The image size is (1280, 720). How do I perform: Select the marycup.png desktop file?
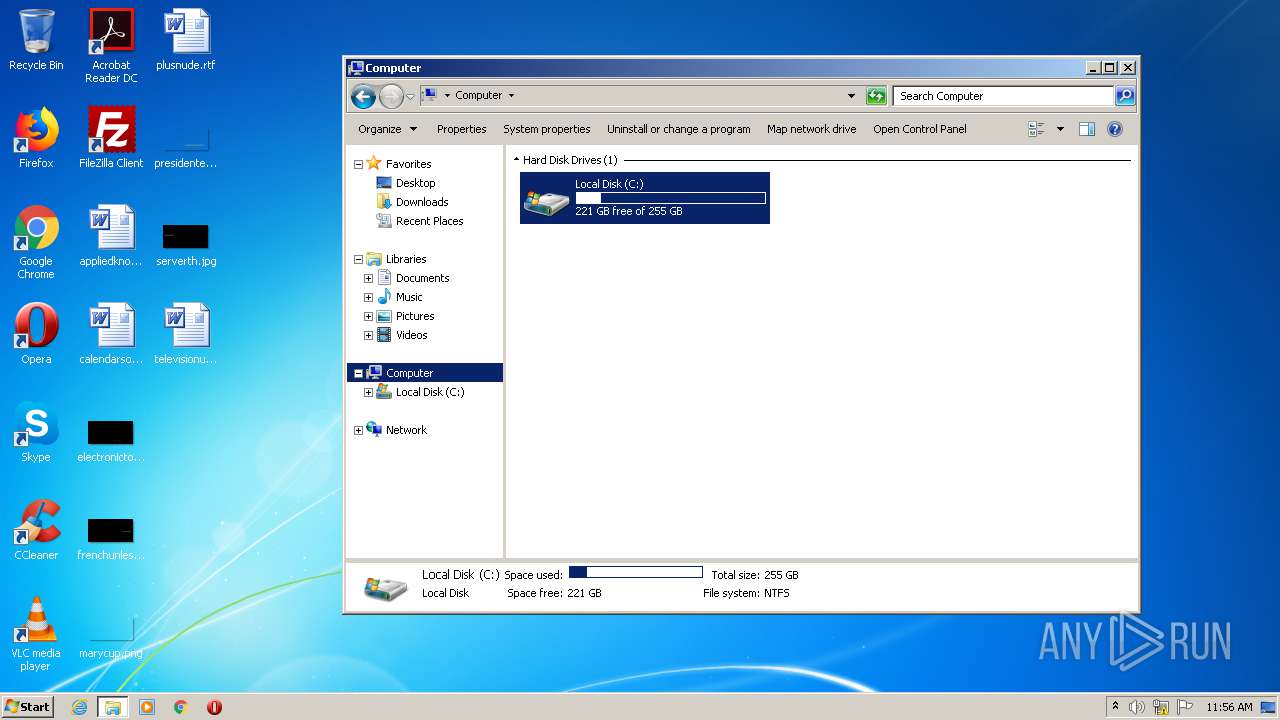111,636
